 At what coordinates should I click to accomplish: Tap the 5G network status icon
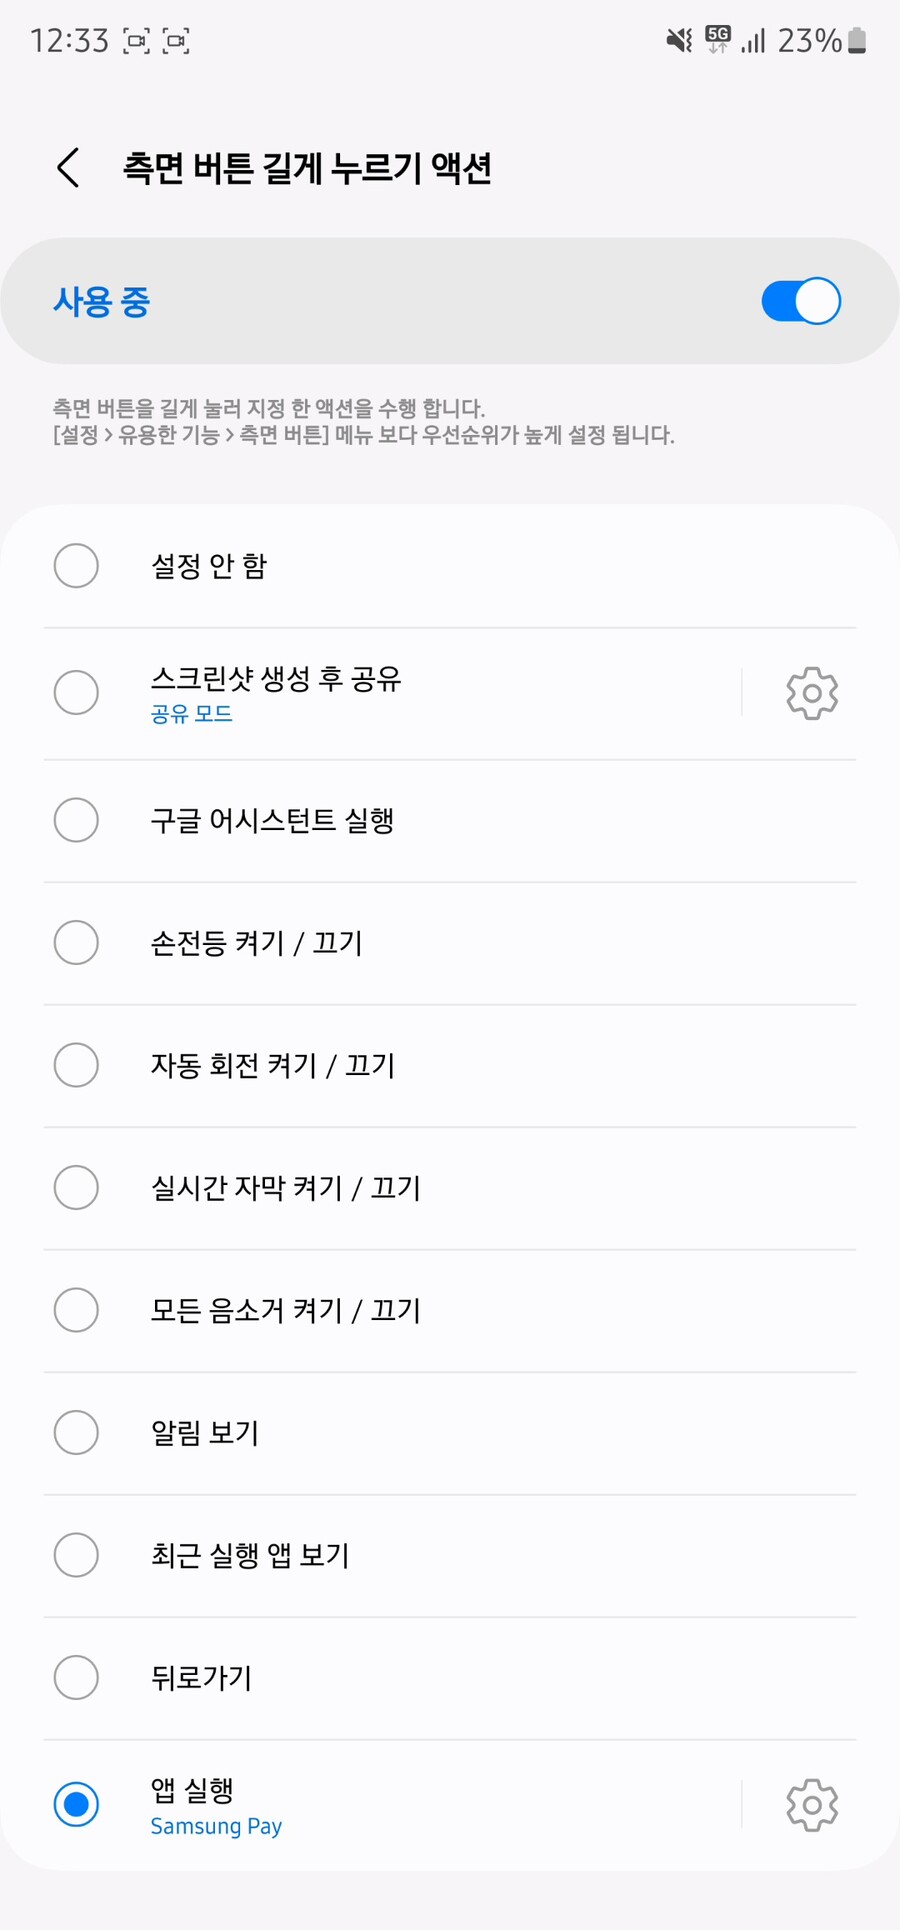(717, 40)
